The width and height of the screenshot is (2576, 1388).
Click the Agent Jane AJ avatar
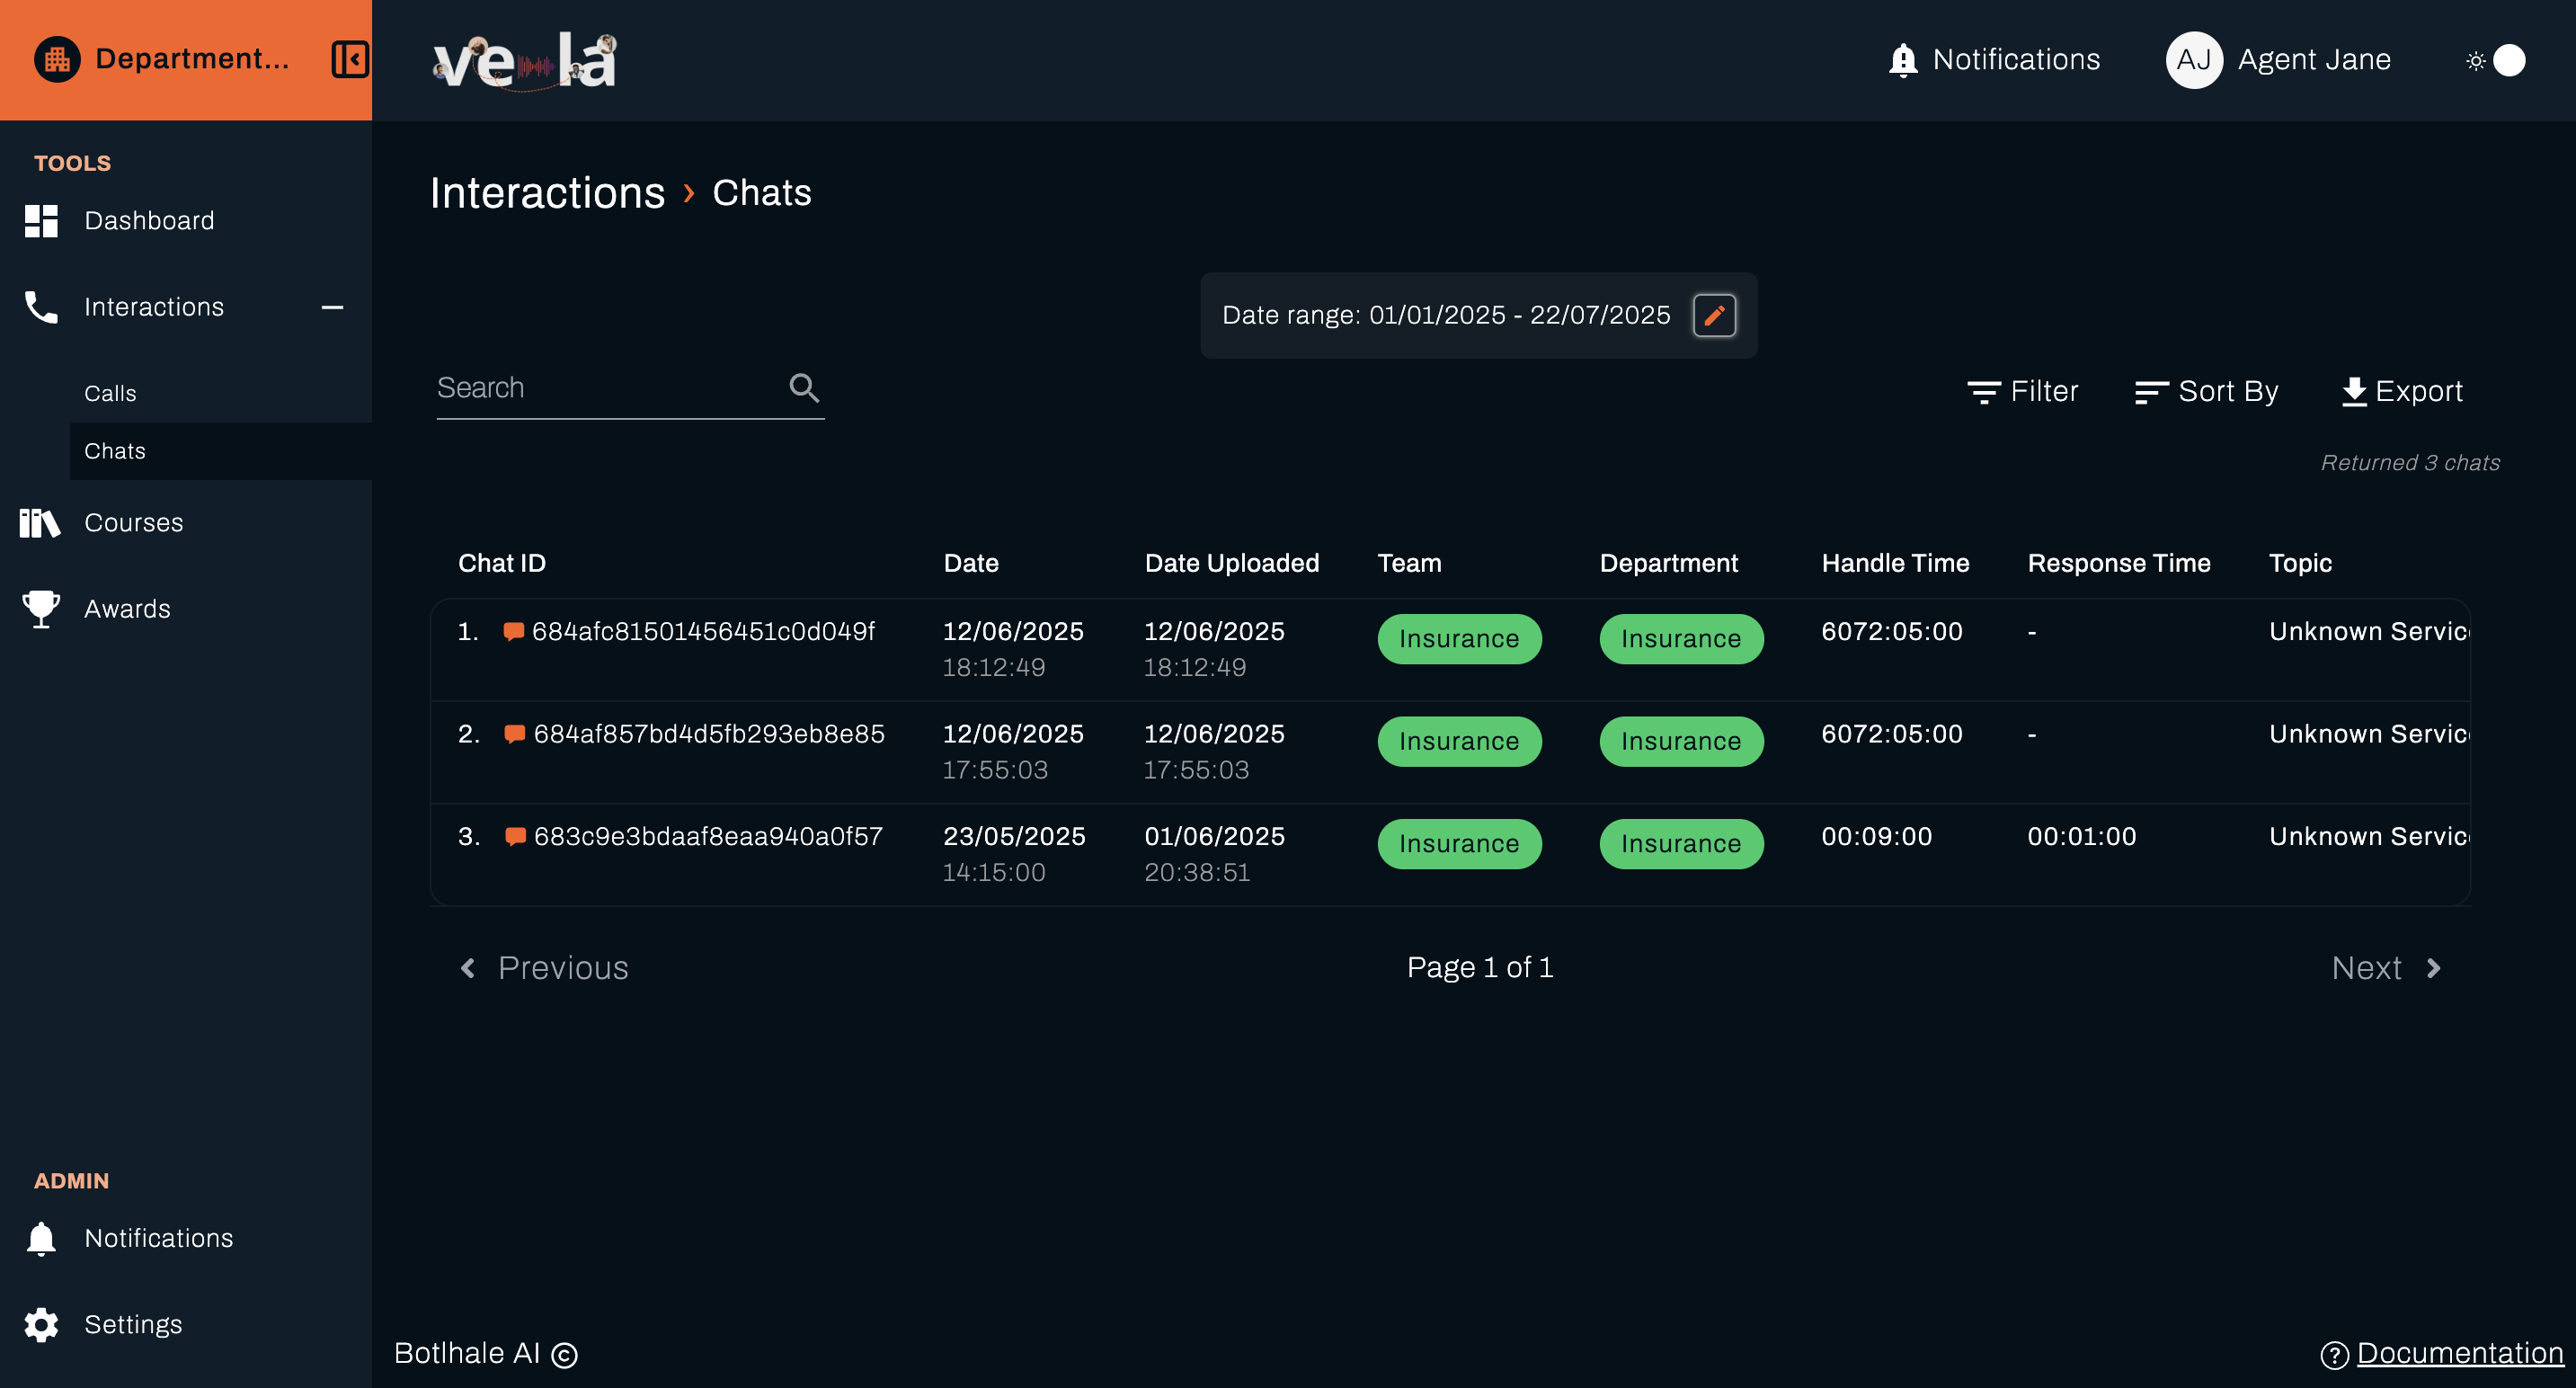[x=2193, y=60]
